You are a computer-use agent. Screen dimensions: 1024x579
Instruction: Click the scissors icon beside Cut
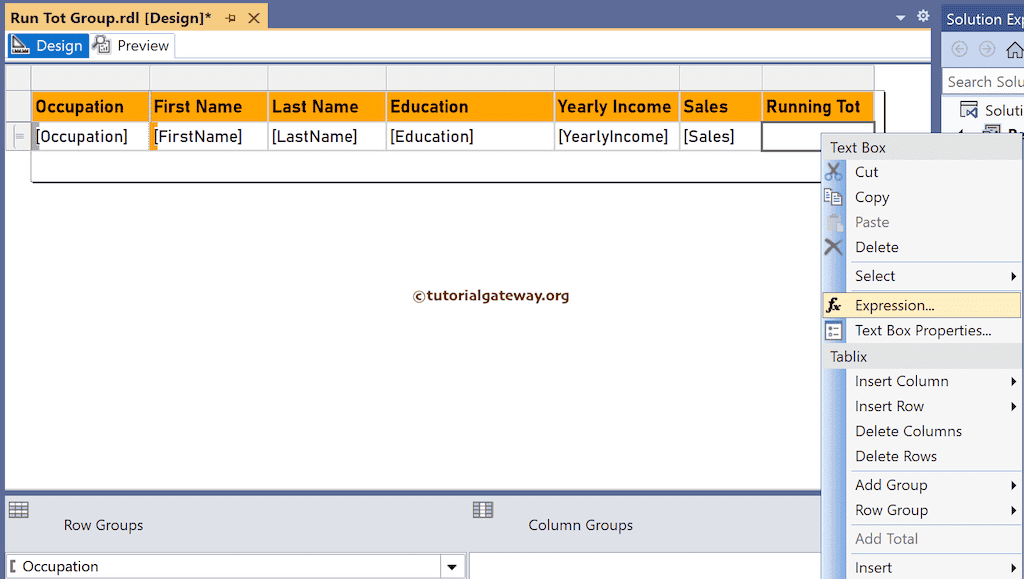coord(835,172)
